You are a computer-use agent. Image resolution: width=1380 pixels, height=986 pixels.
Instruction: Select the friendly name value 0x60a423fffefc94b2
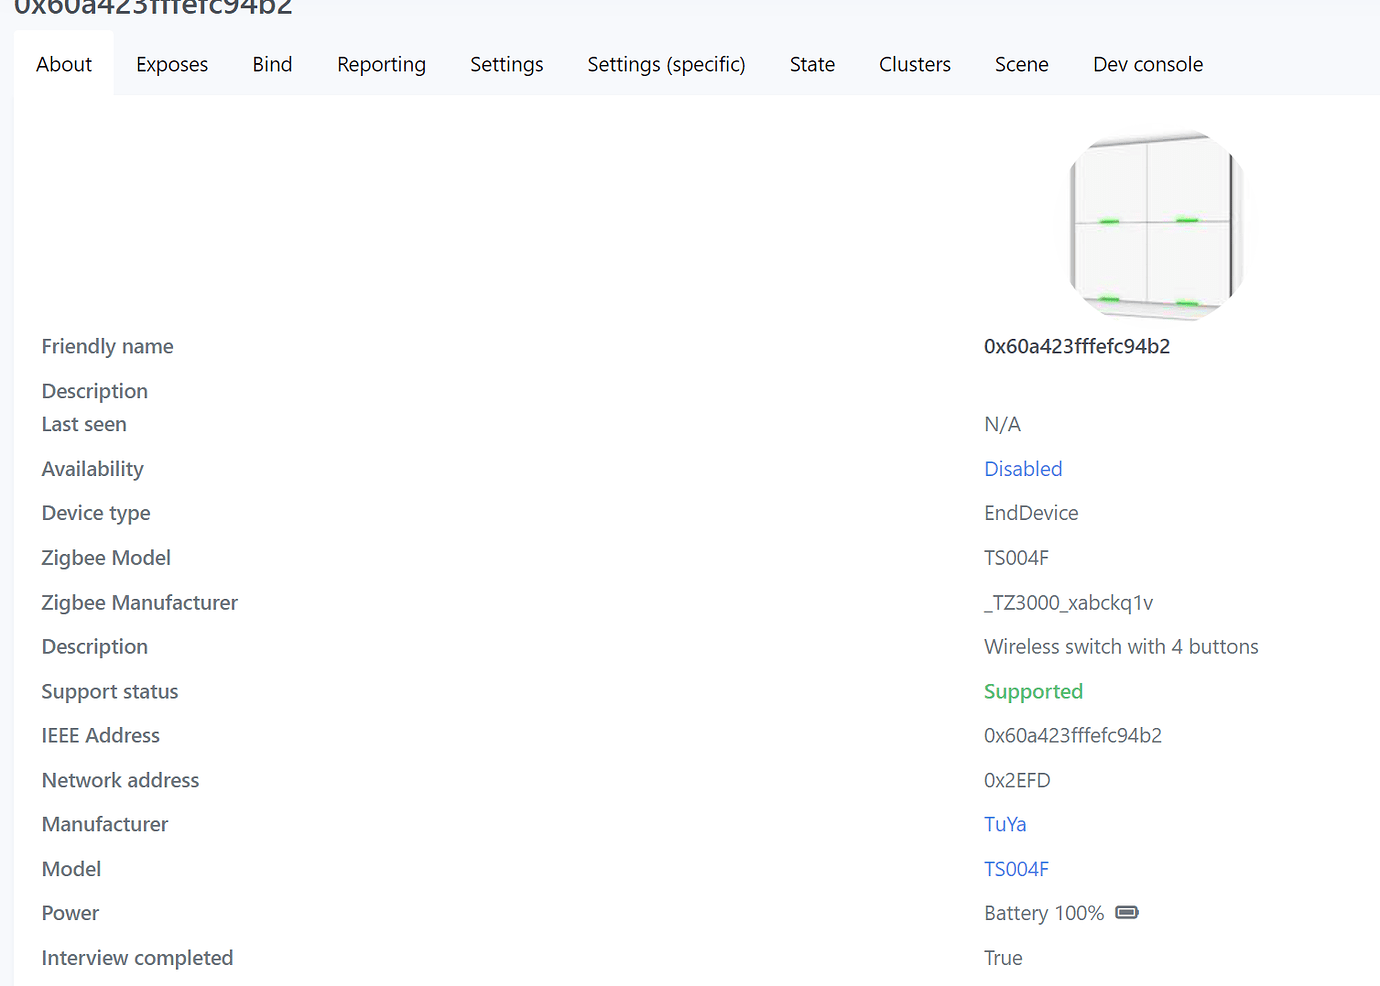coord(1077,346)
